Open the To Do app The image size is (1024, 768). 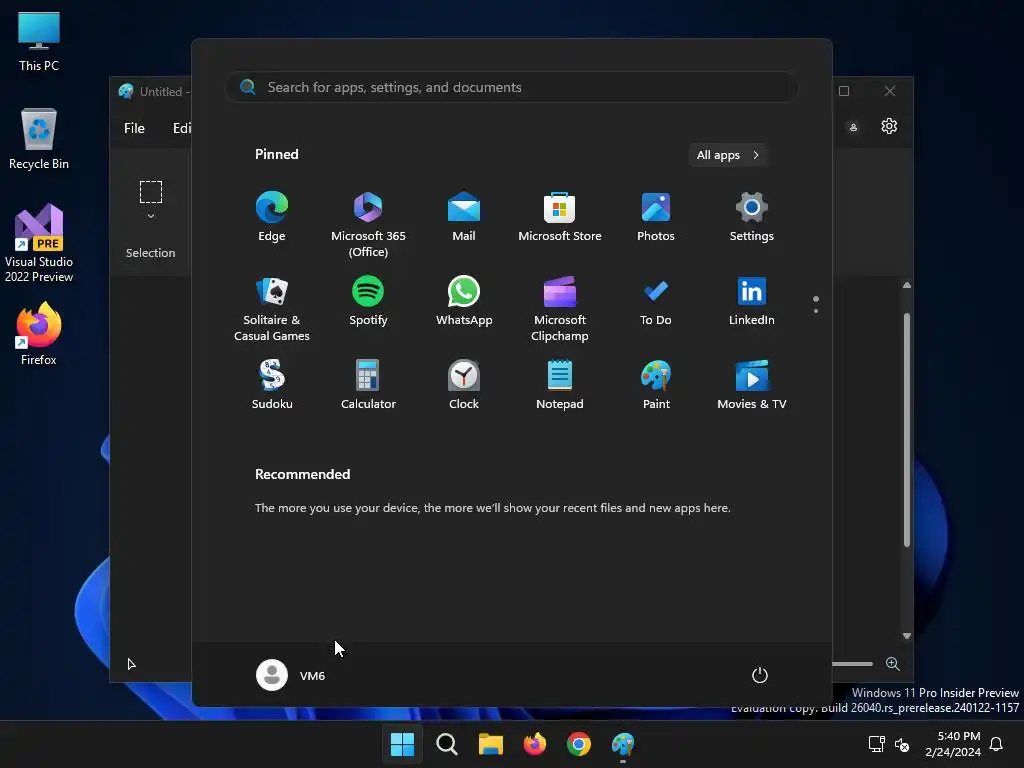656,301
